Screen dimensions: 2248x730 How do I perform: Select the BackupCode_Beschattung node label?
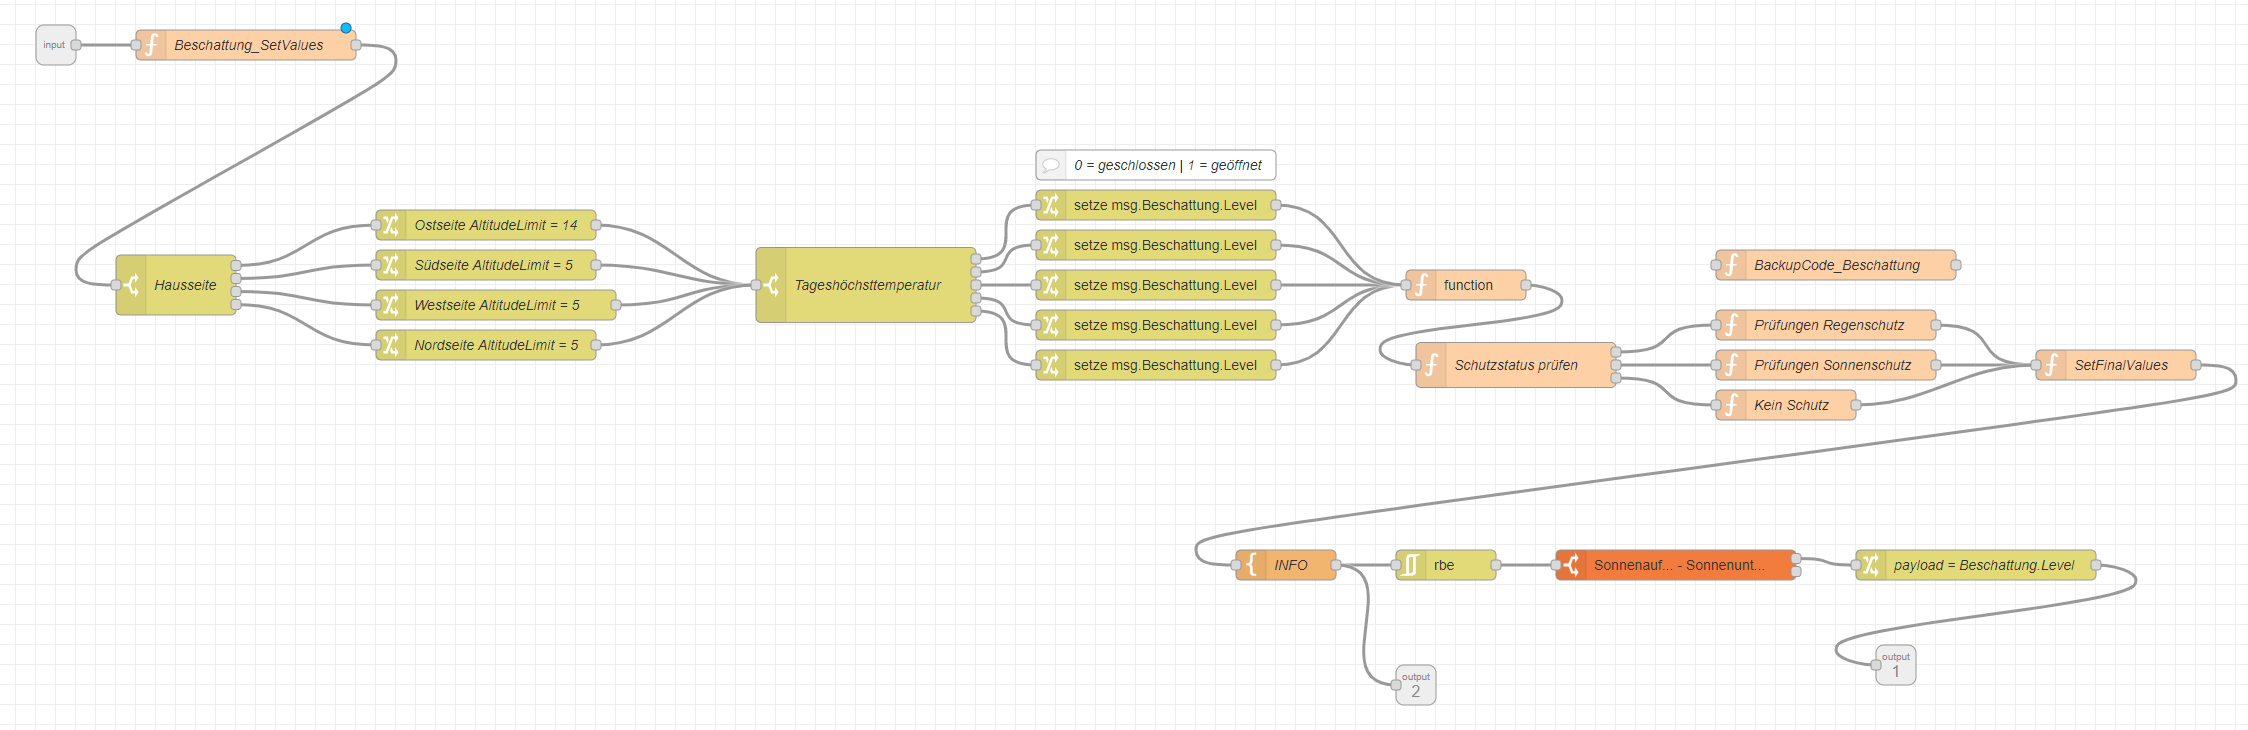point(1837,265)
